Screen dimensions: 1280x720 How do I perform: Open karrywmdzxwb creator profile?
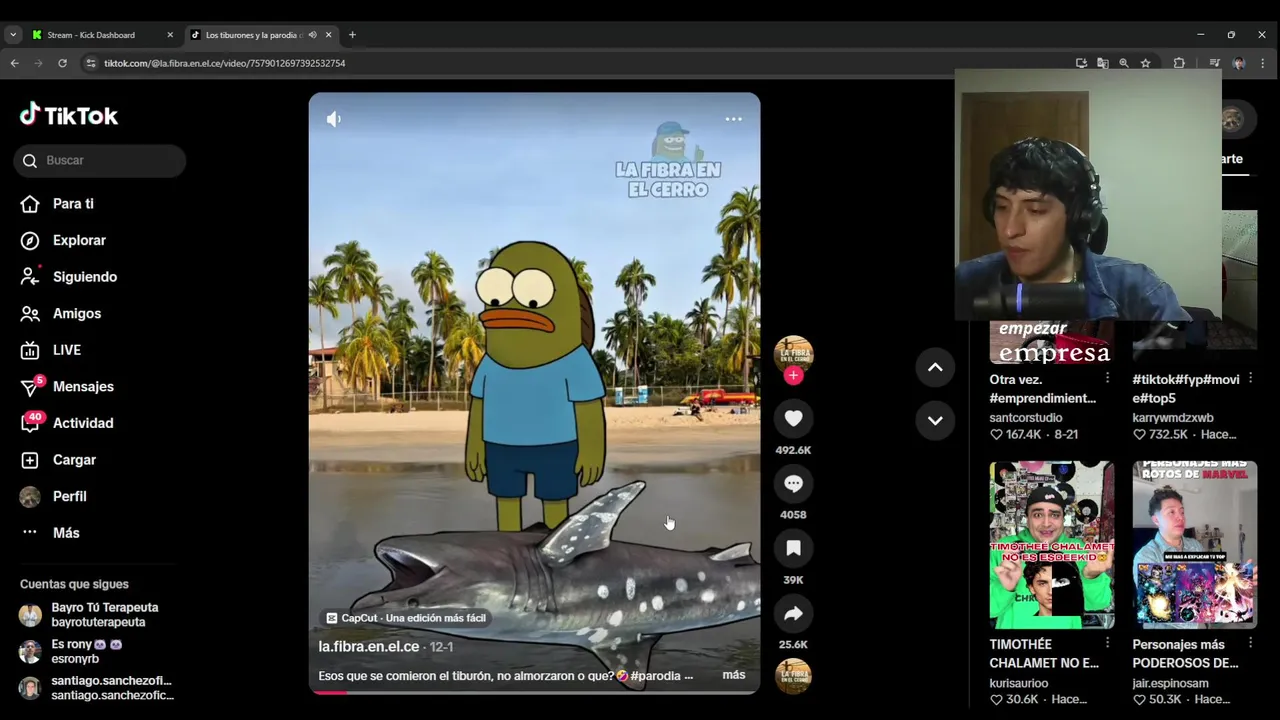click(1173, 418)
